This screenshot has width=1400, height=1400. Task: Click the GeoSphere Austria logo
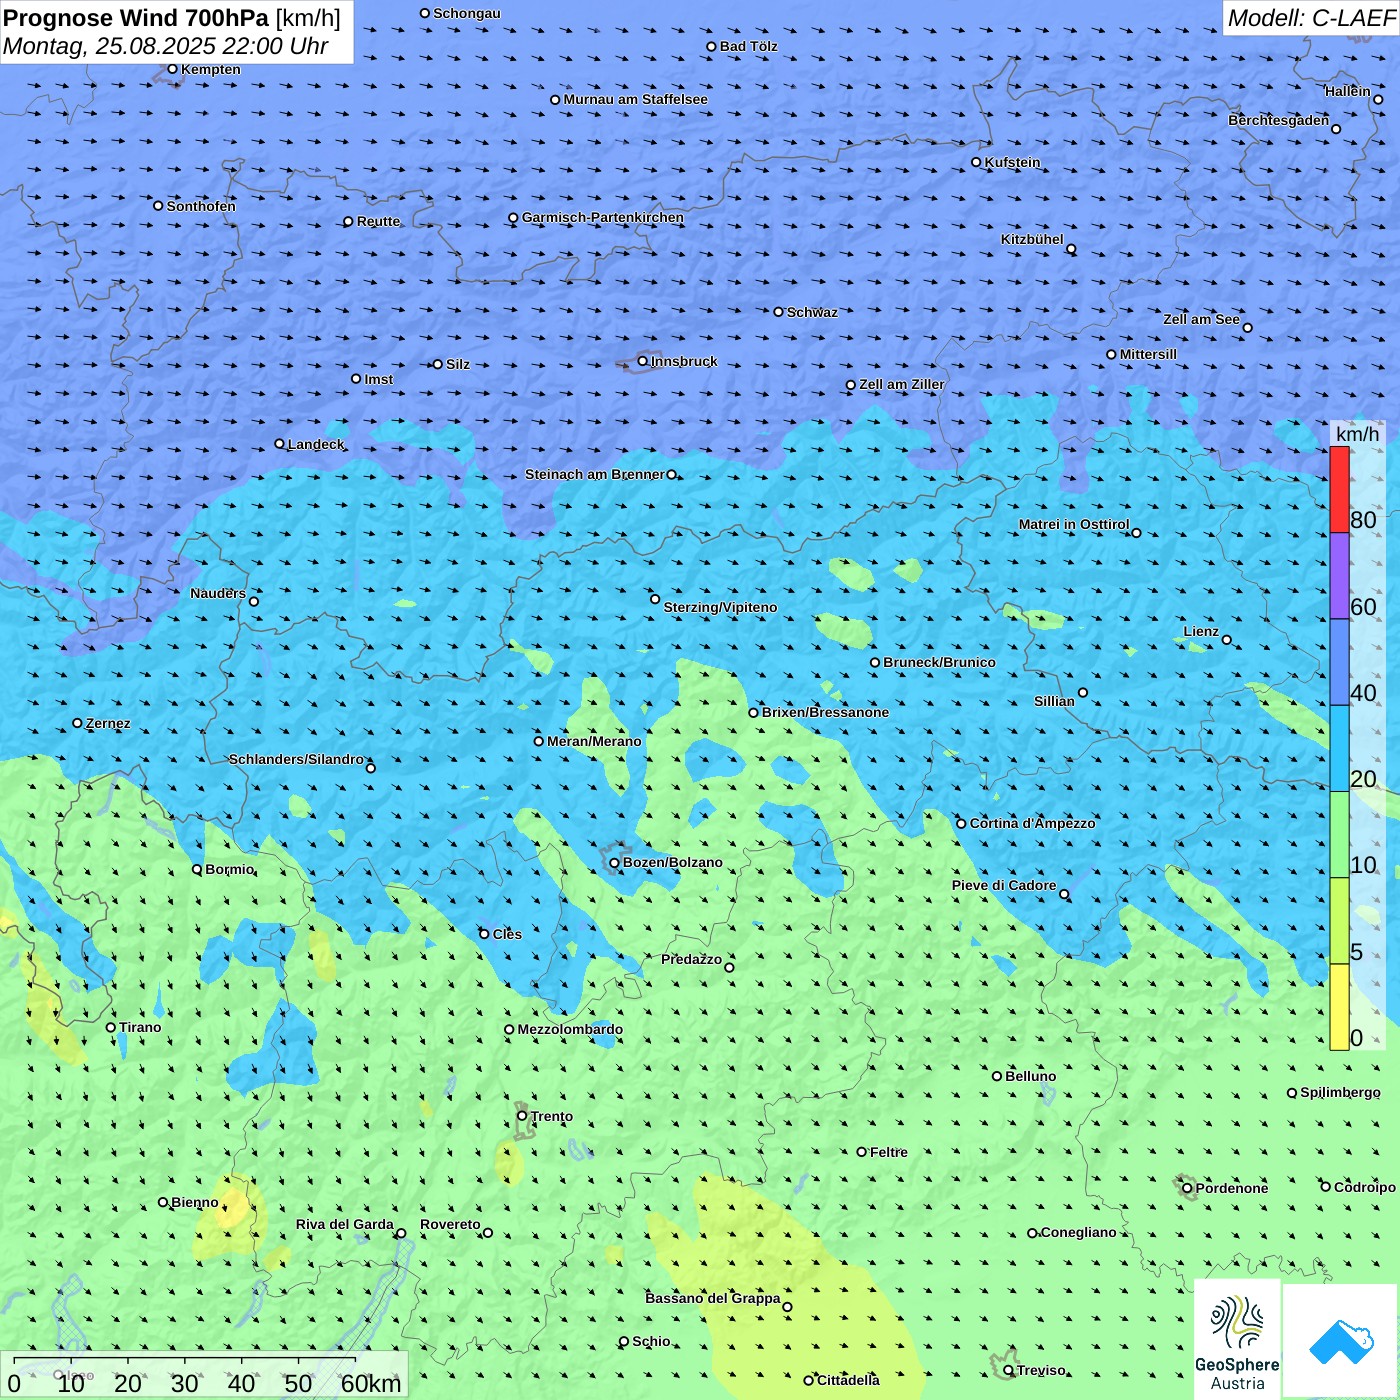pos(1237,1340)
